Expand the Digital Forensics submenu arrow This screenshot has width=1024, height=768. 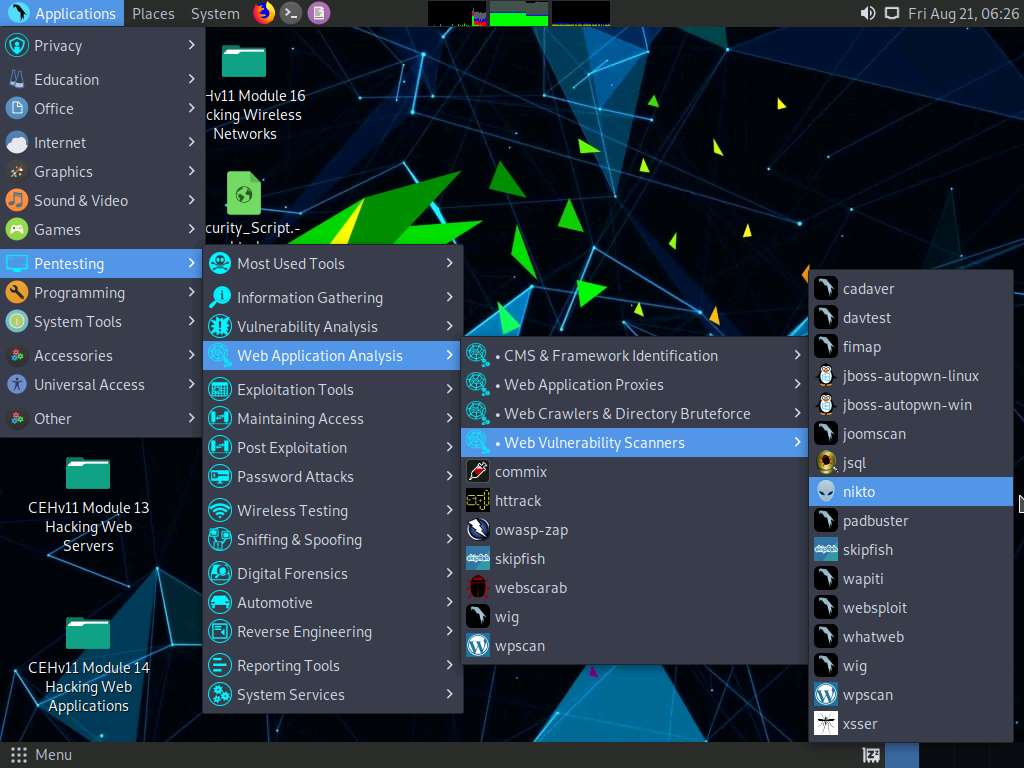pos(449,573)
